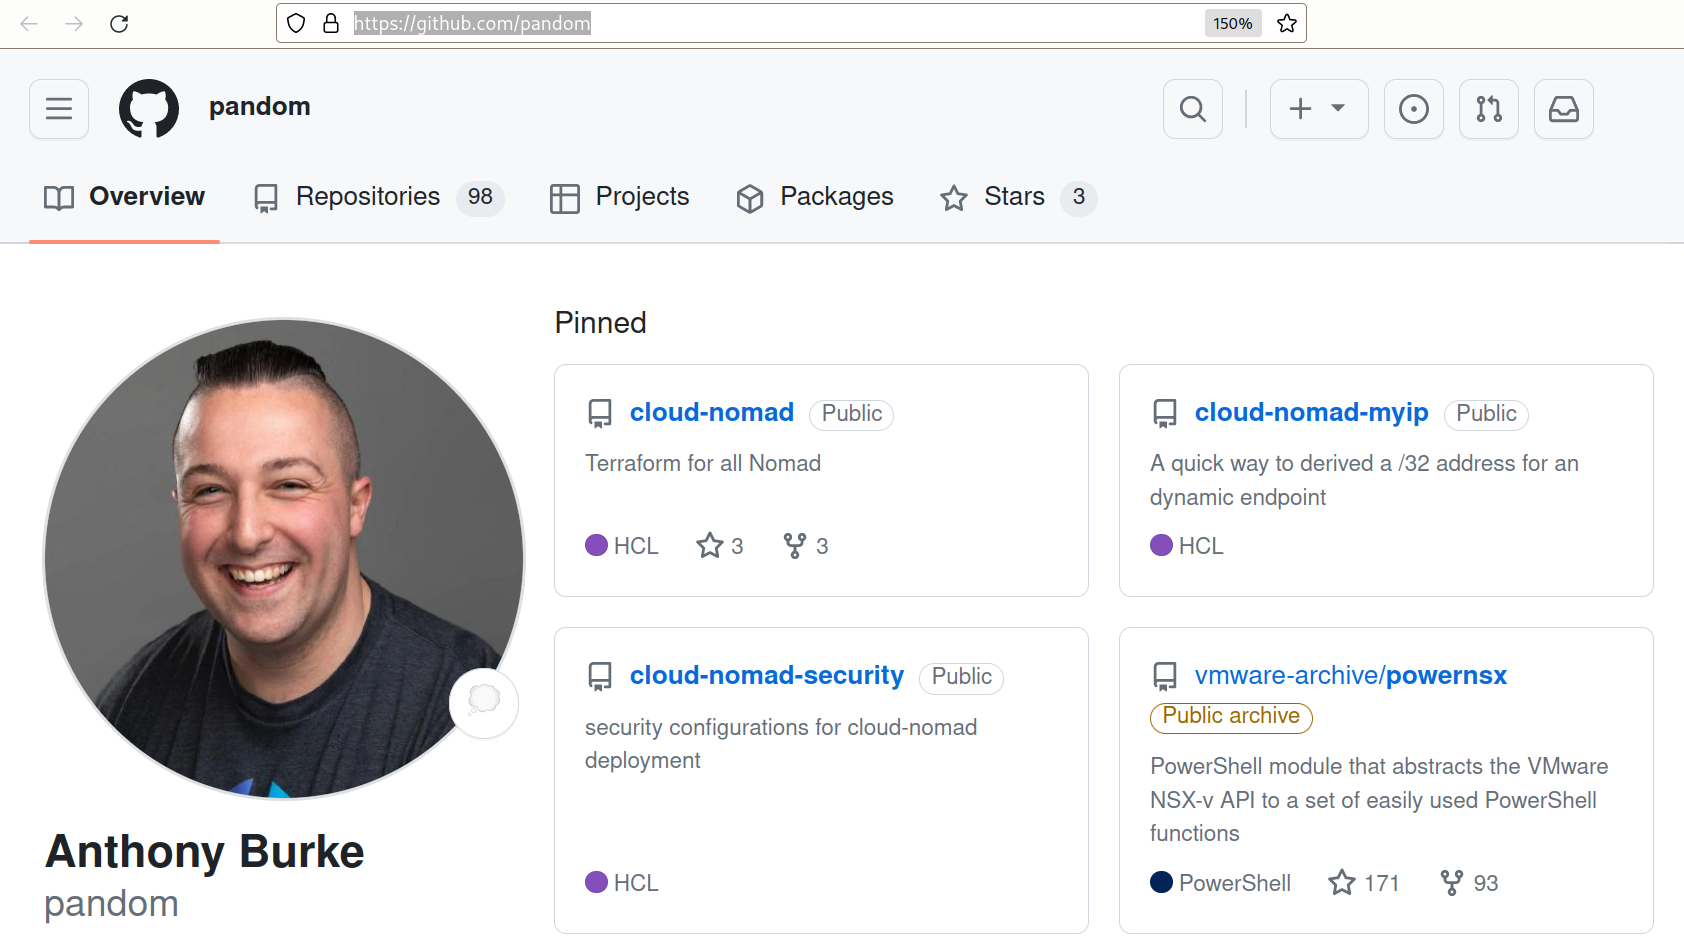Click the Stars count badge 3
The width and height of the screenshot is (1684, 947).
click(x=1079, y=197)
